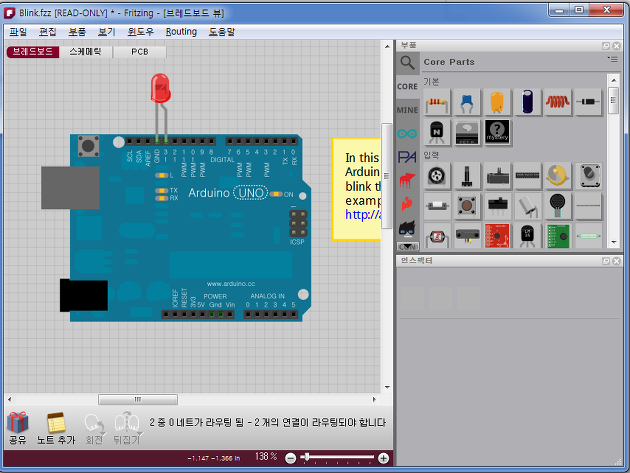The width and height of the screenshot is (630, 473).
Task: Open the 윈도우 menu
Action: click(141, 32)
